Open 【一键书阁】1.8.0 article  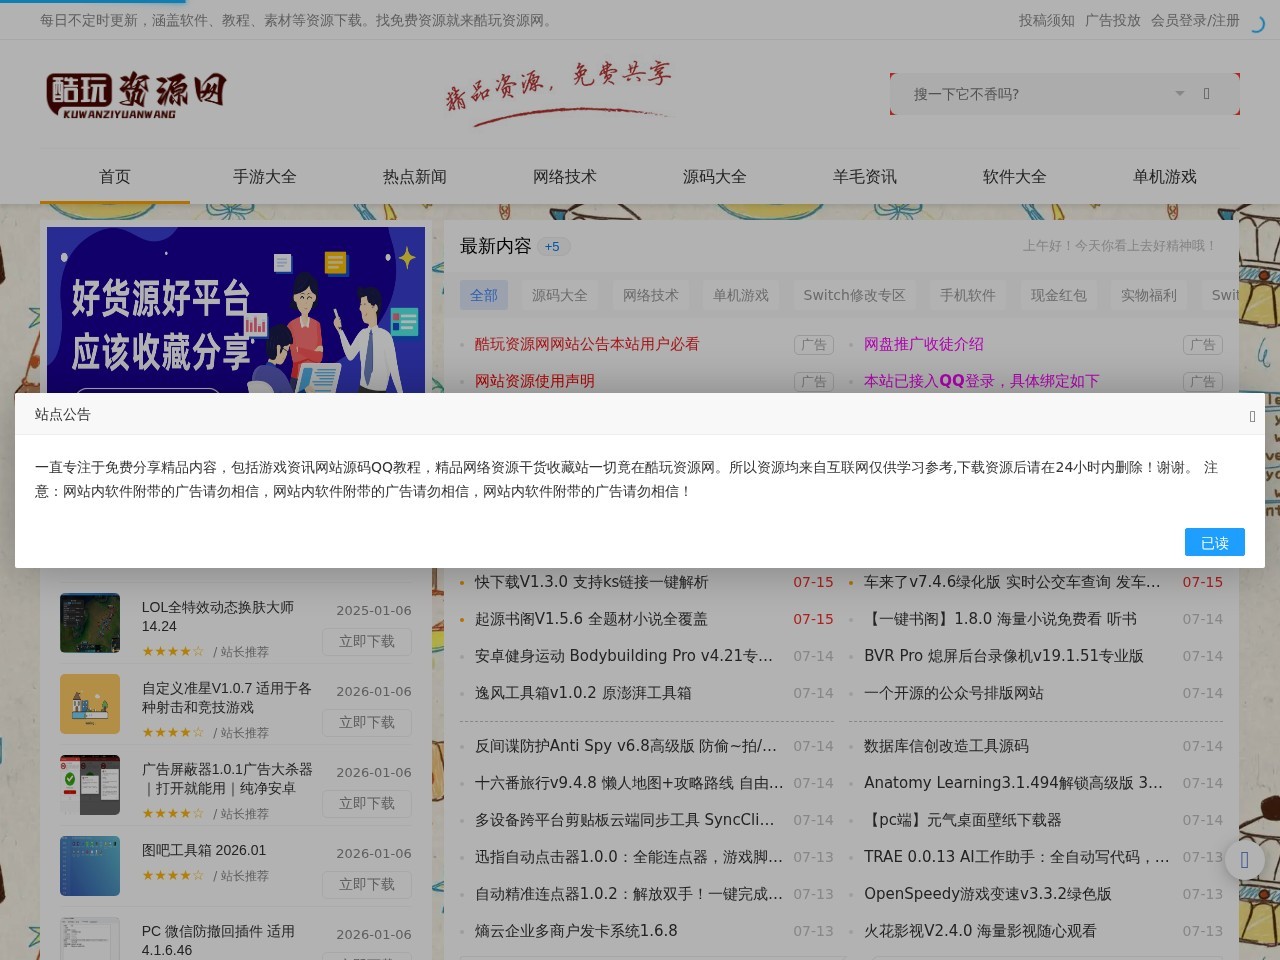click(1000, 619)
